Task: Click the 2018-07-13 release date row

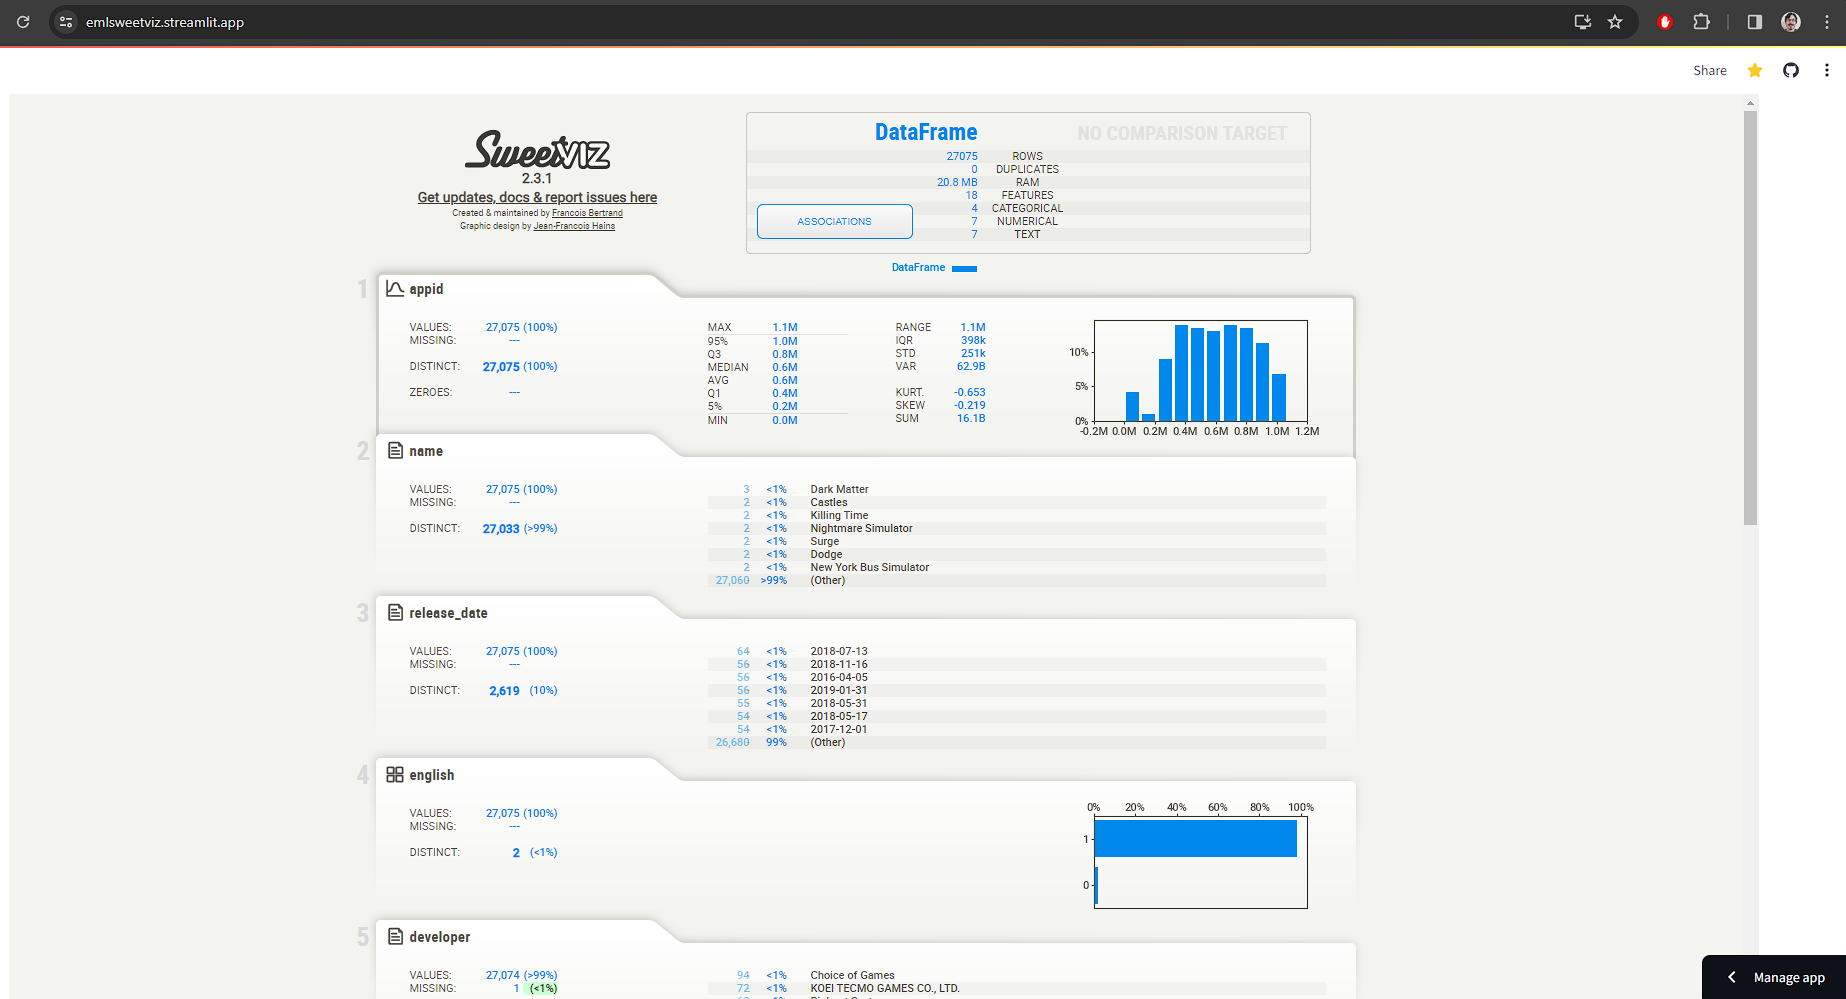Action: pyautogui.click(x=1017, y=651)
